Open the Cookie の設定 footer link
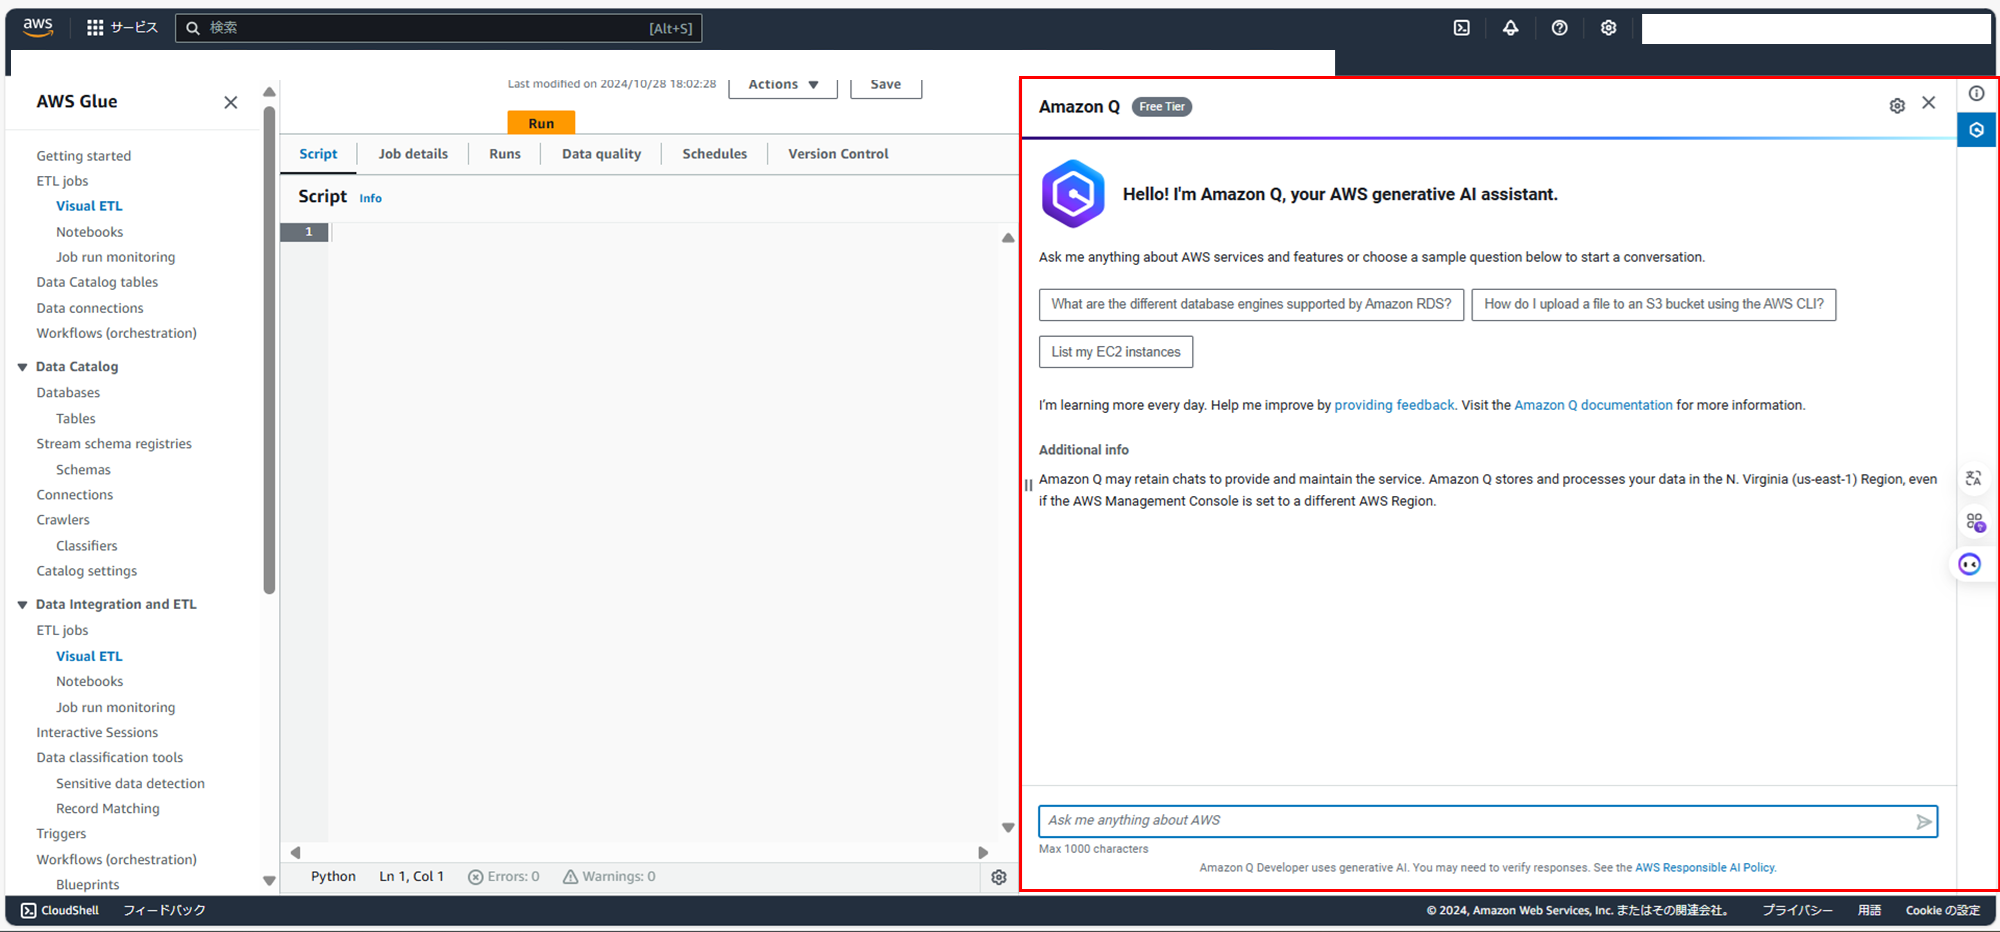The height and width of the screenshot is (932, 2000). click(1943, 911)
